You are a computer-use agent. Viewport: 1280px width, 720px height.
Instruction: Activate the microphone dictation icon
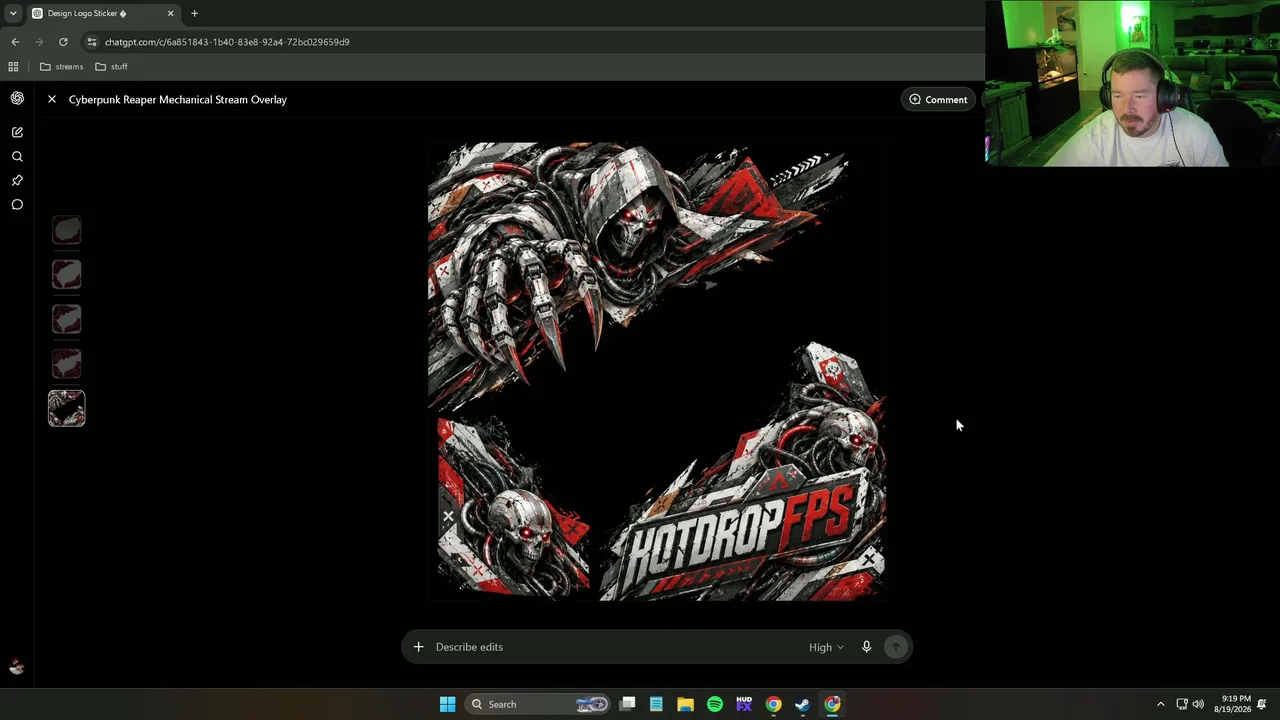(866, 647)
